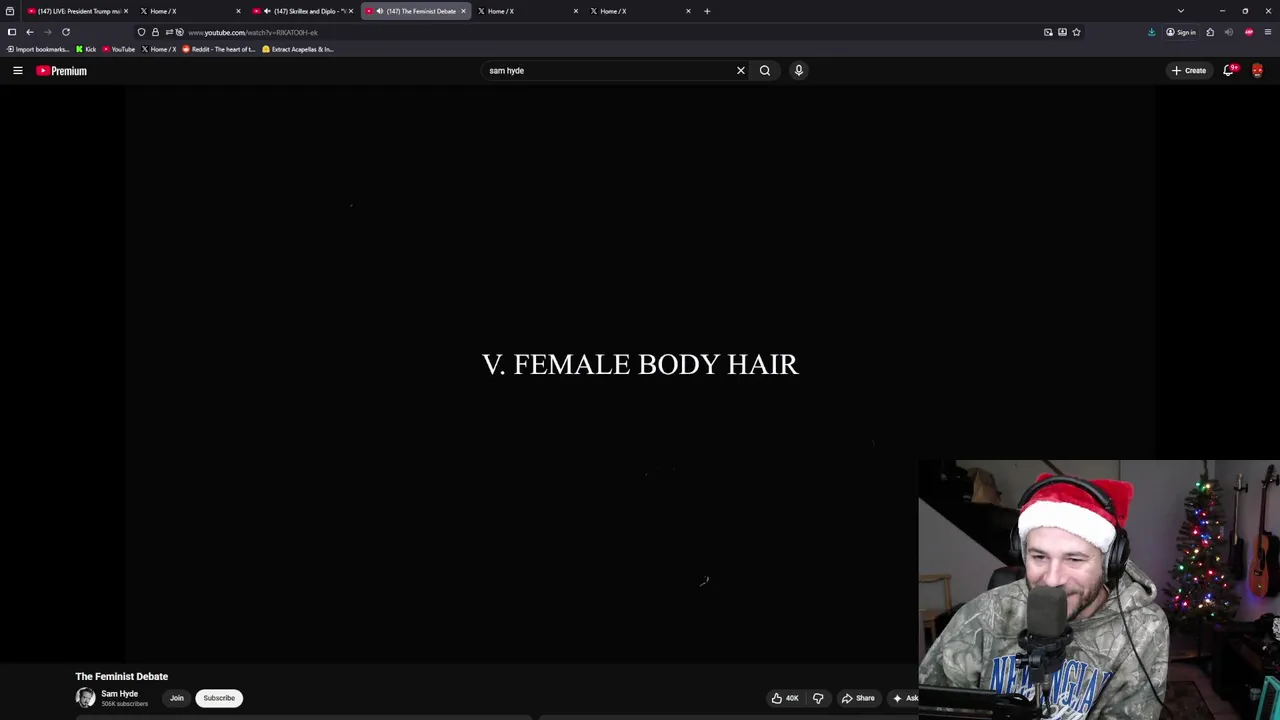Screen dimensions: 1280x720
Task: Open Sam Hyde channel avatar
Action: (85, 698)
